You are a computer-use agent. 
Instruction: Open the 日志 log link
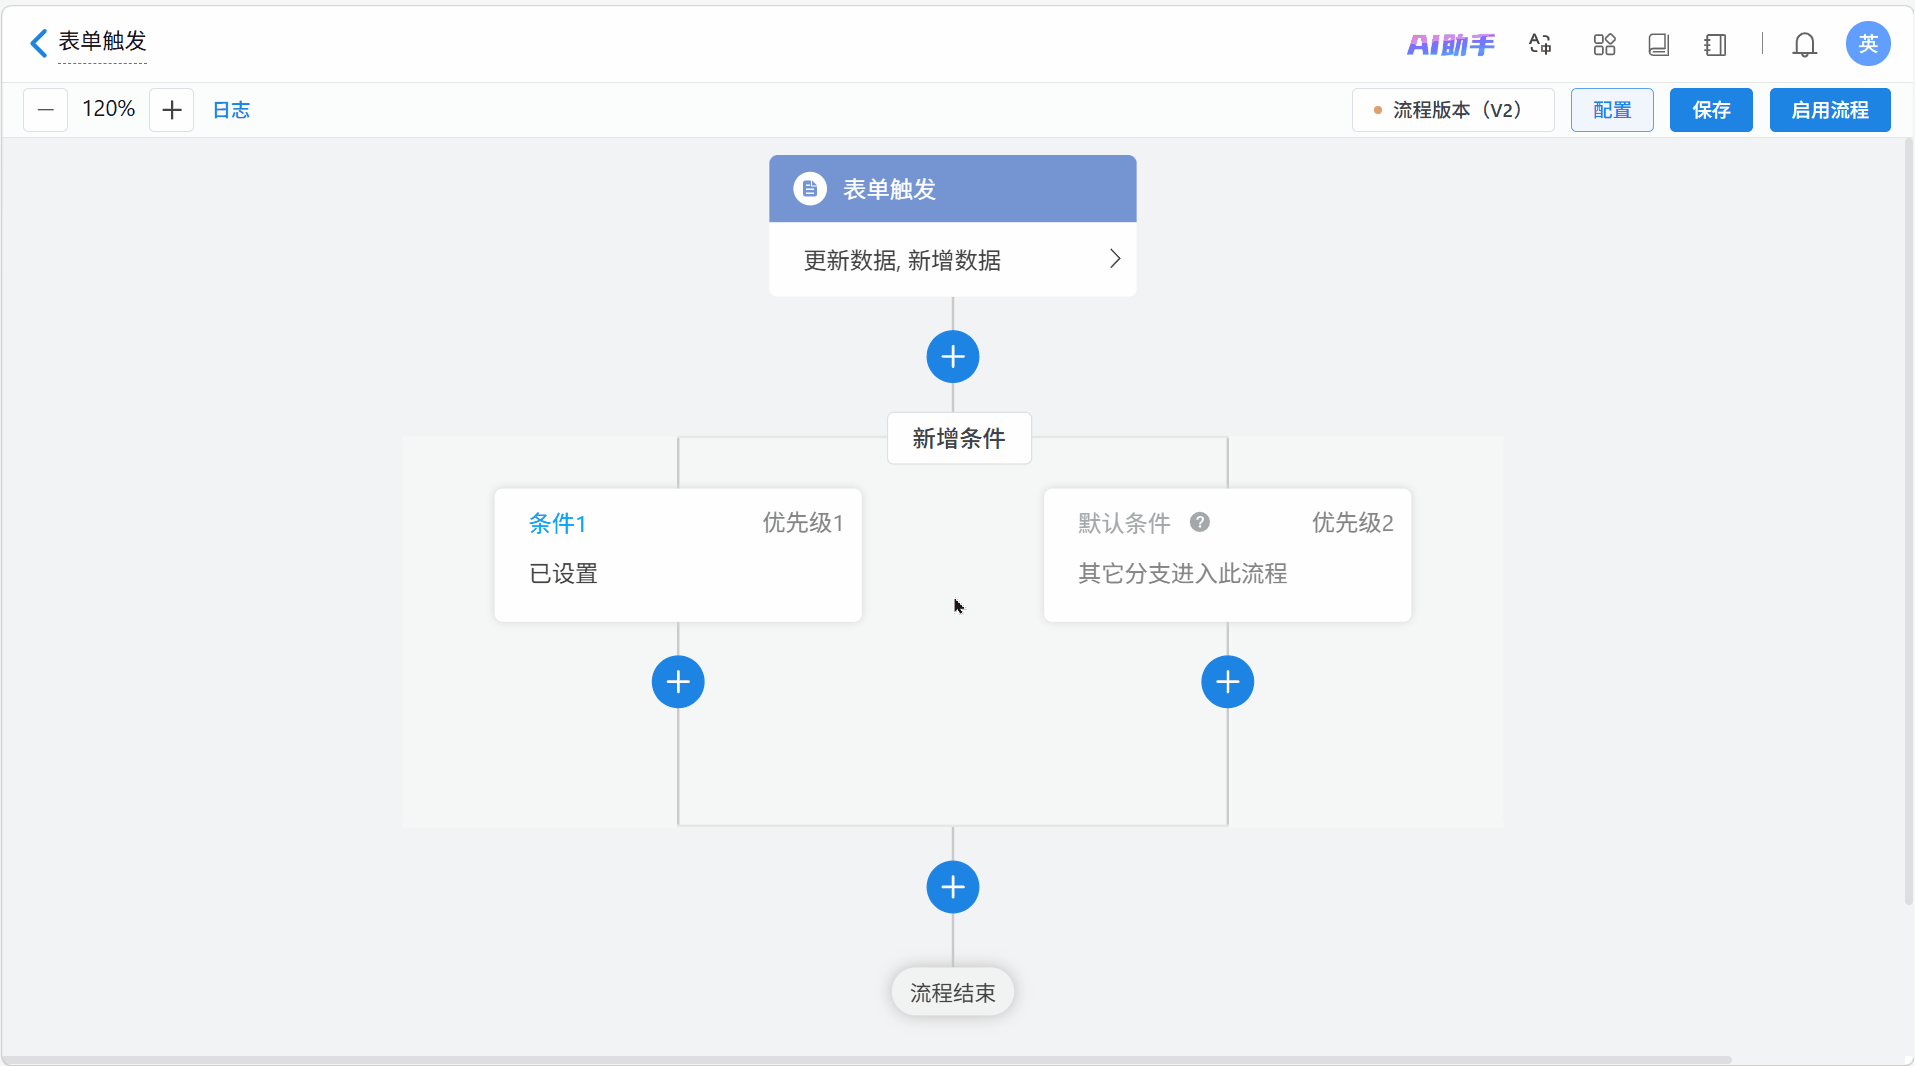[x=231, y=110]
